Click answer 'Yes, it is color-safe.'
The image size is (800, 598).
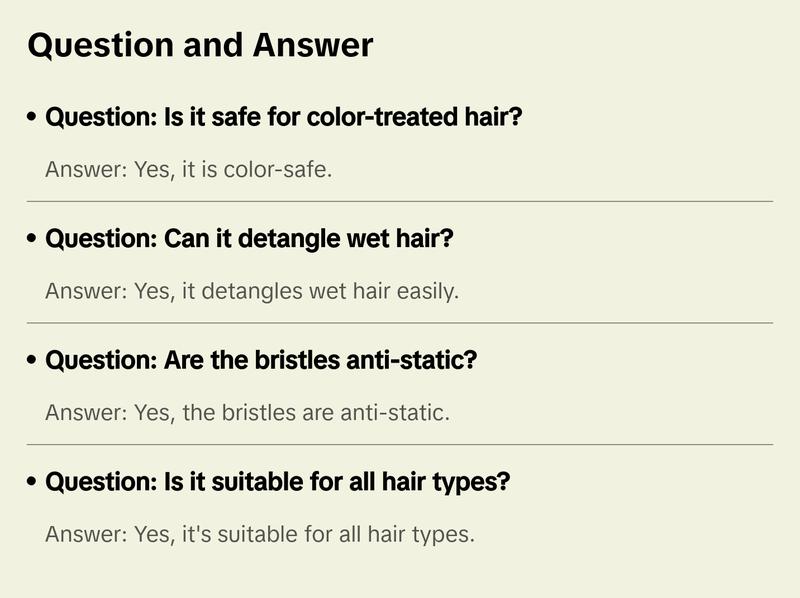pyautogui.click(x=189, y=169)
